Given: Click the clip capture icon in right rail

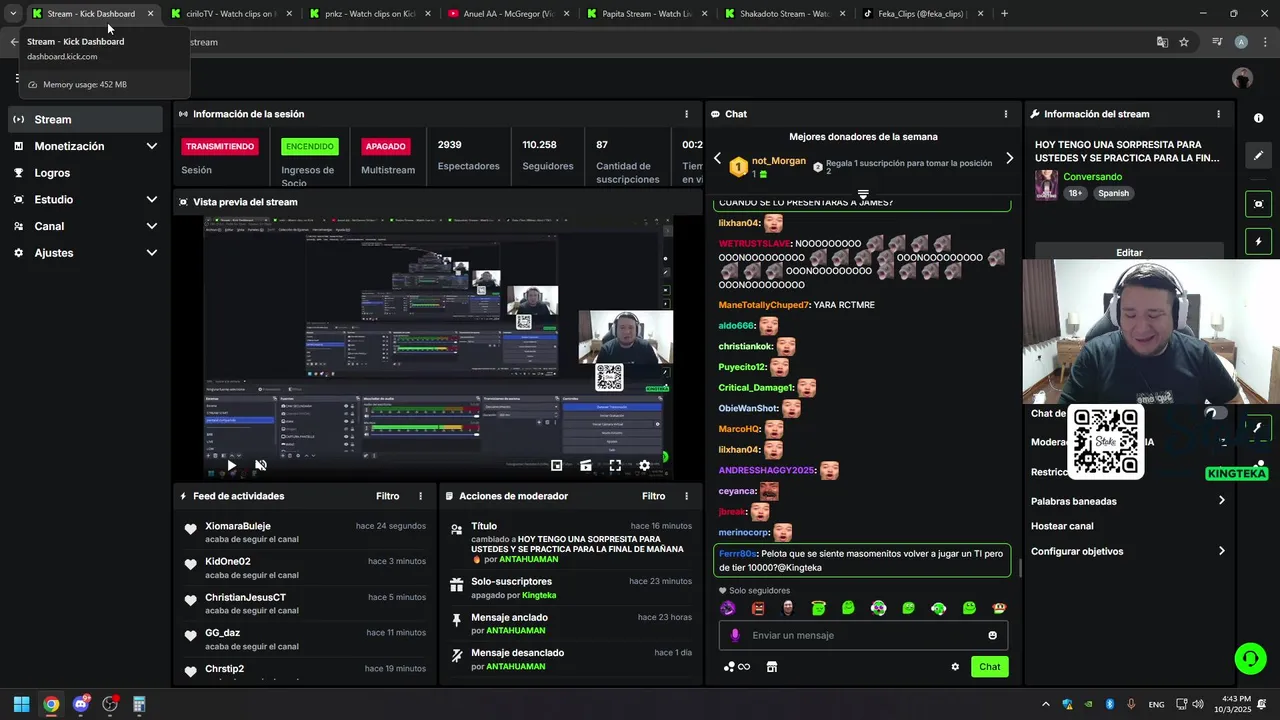Looking at the screenshot, I should coord(1258,204).
